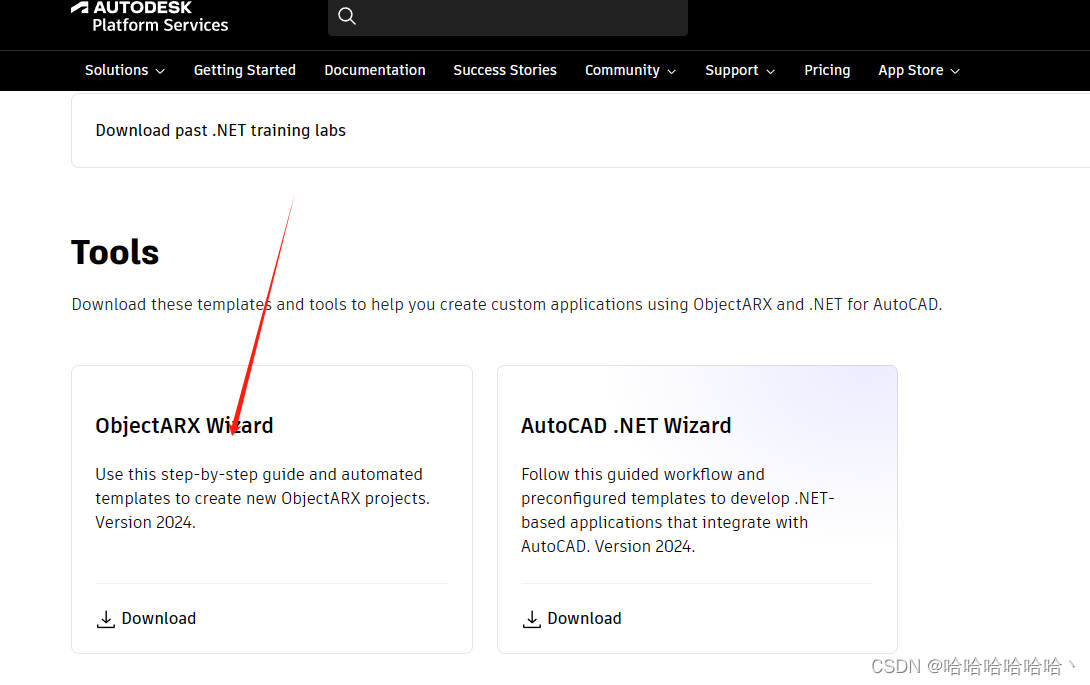Click the Tools section heading
The image size is (1090, 685).
point(115,252)
